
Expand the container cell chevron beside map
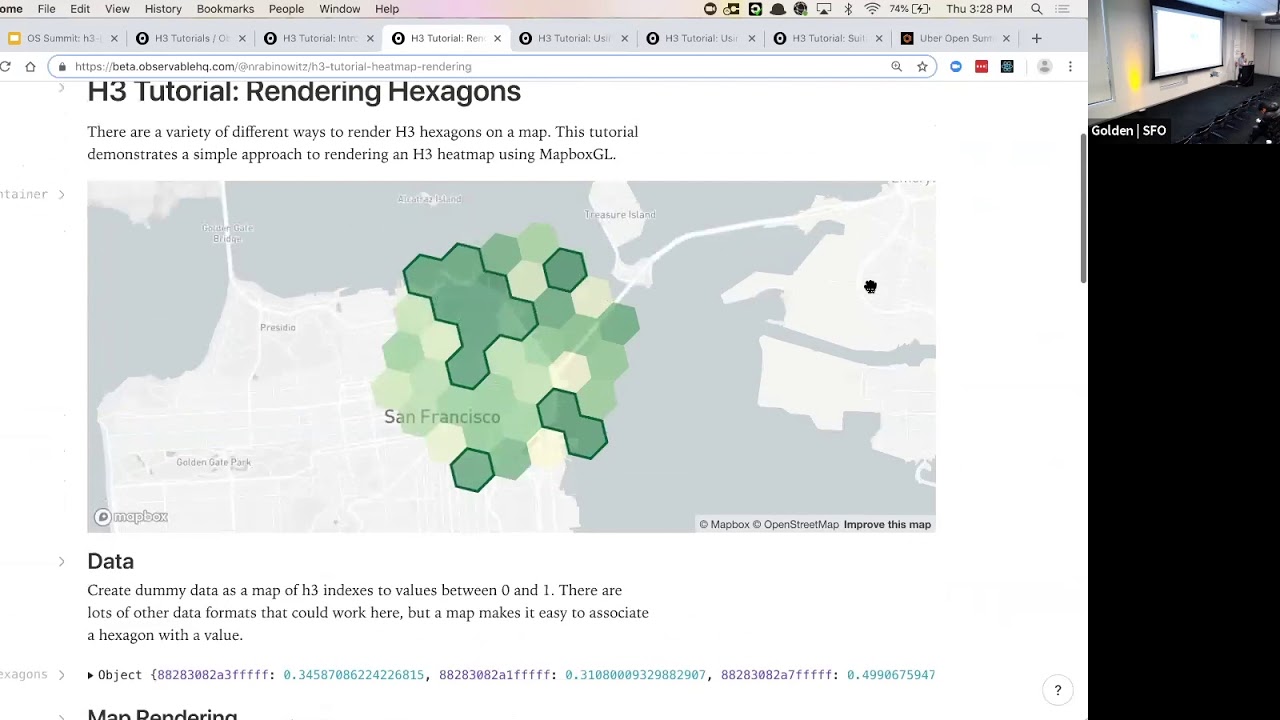coord(61,194)
